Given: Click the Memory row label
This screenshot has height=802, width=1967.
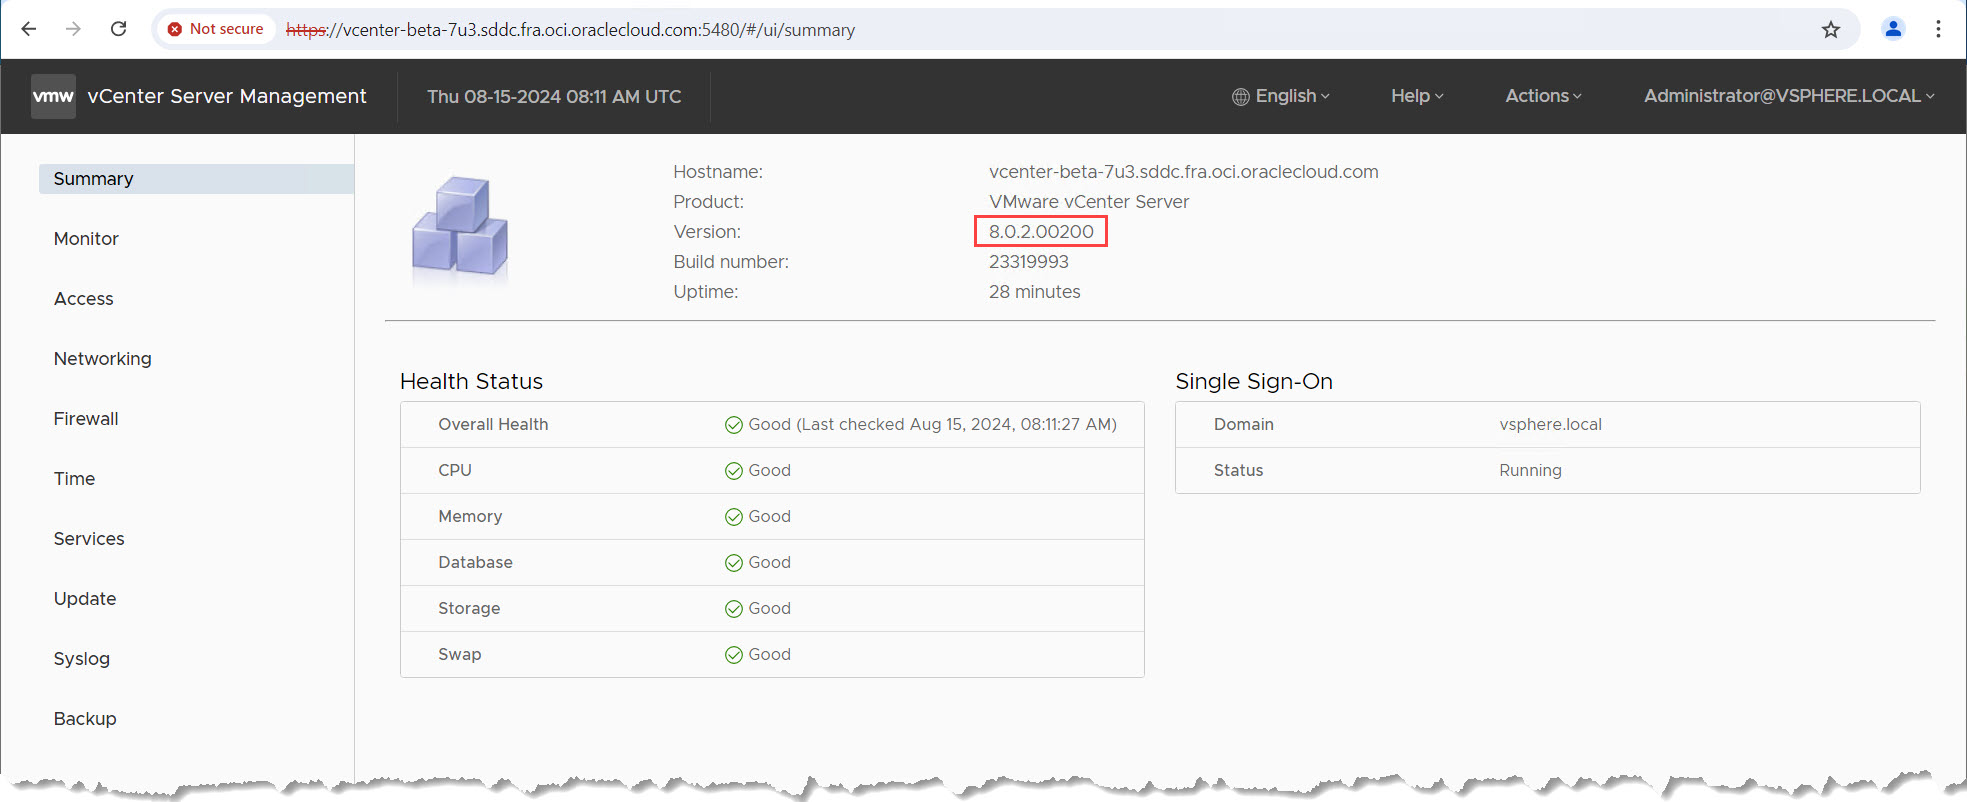Looking at the screenshot, I should coord(470,517).
